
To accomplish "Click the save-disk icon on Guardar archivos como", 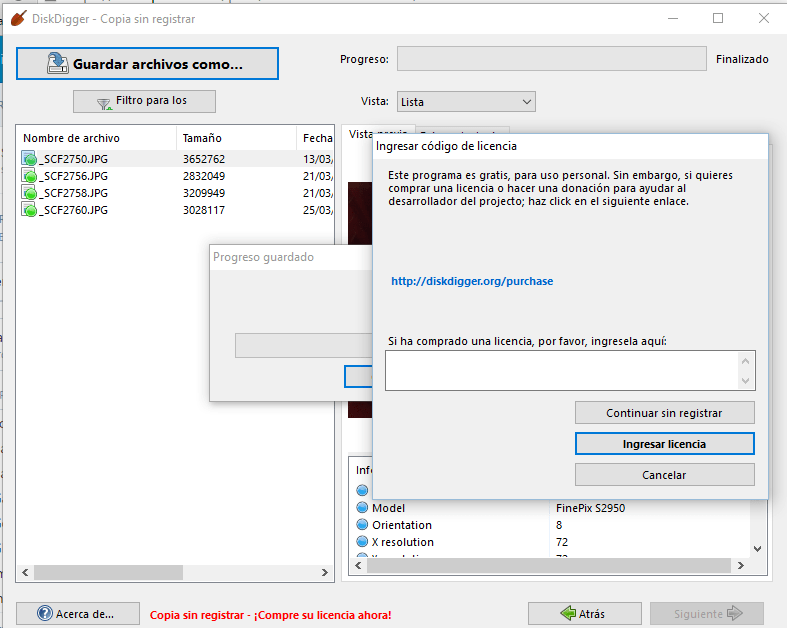I will click(x=57, y=64).
